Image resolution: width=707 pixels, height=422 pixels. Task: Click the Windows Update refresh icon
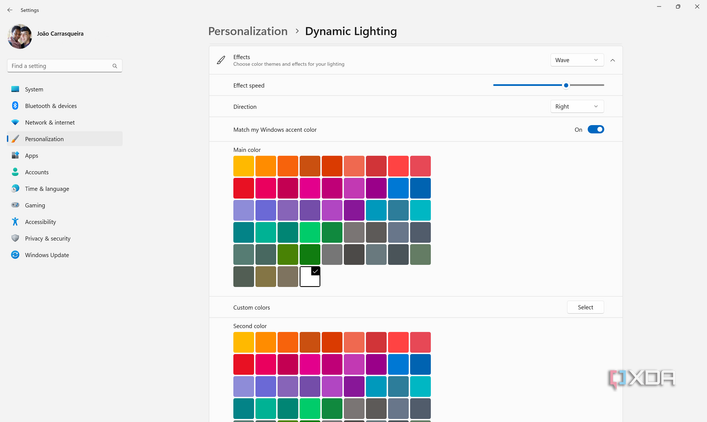pos(15,255)
